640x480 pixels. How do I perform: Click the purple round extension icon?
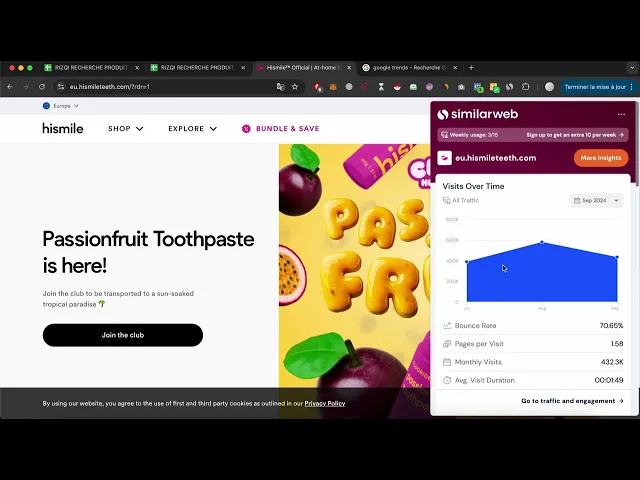[429, 87]
